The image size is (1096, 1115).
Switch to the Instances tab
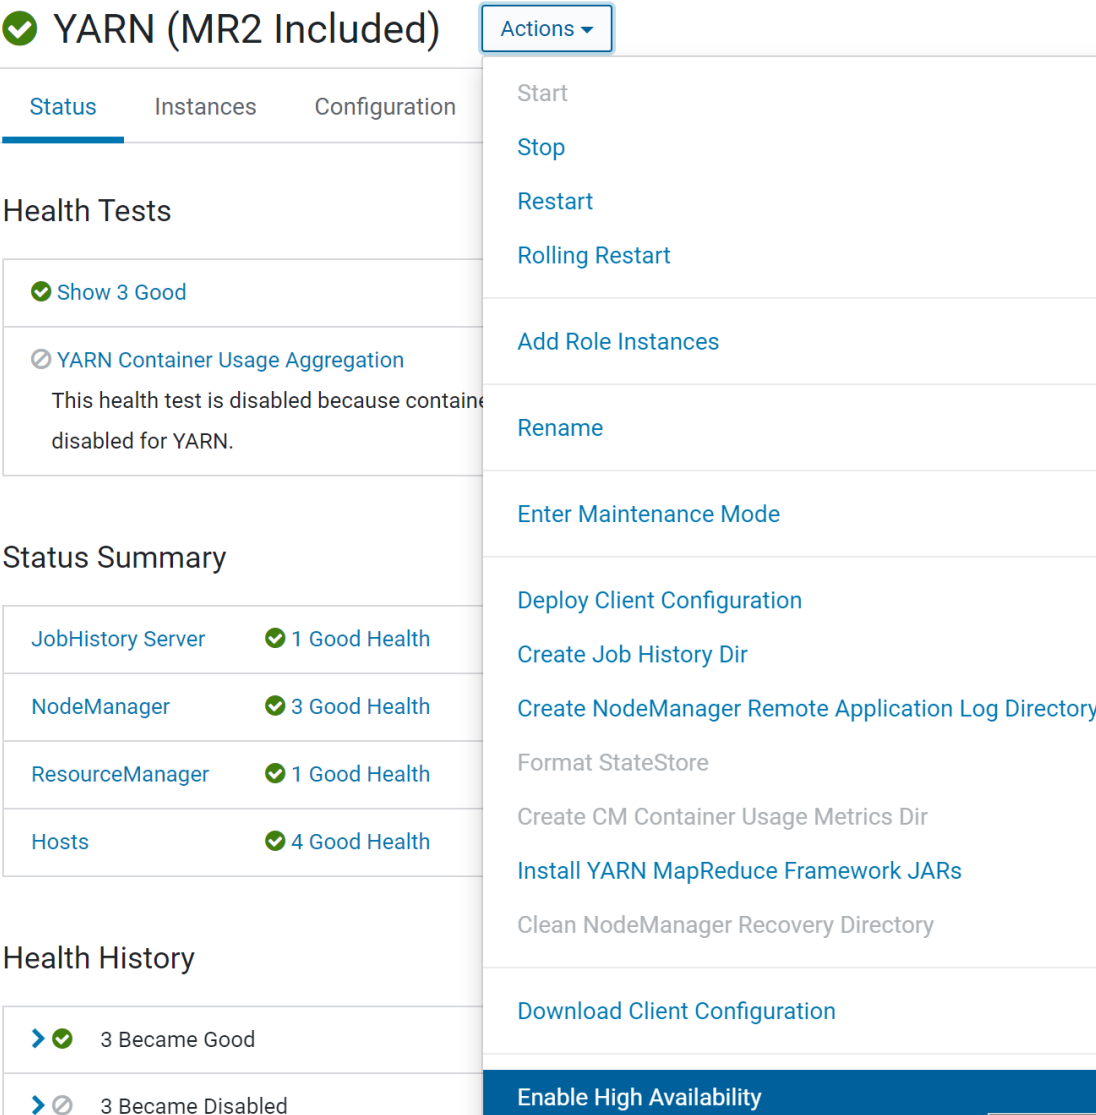point(205,106)
